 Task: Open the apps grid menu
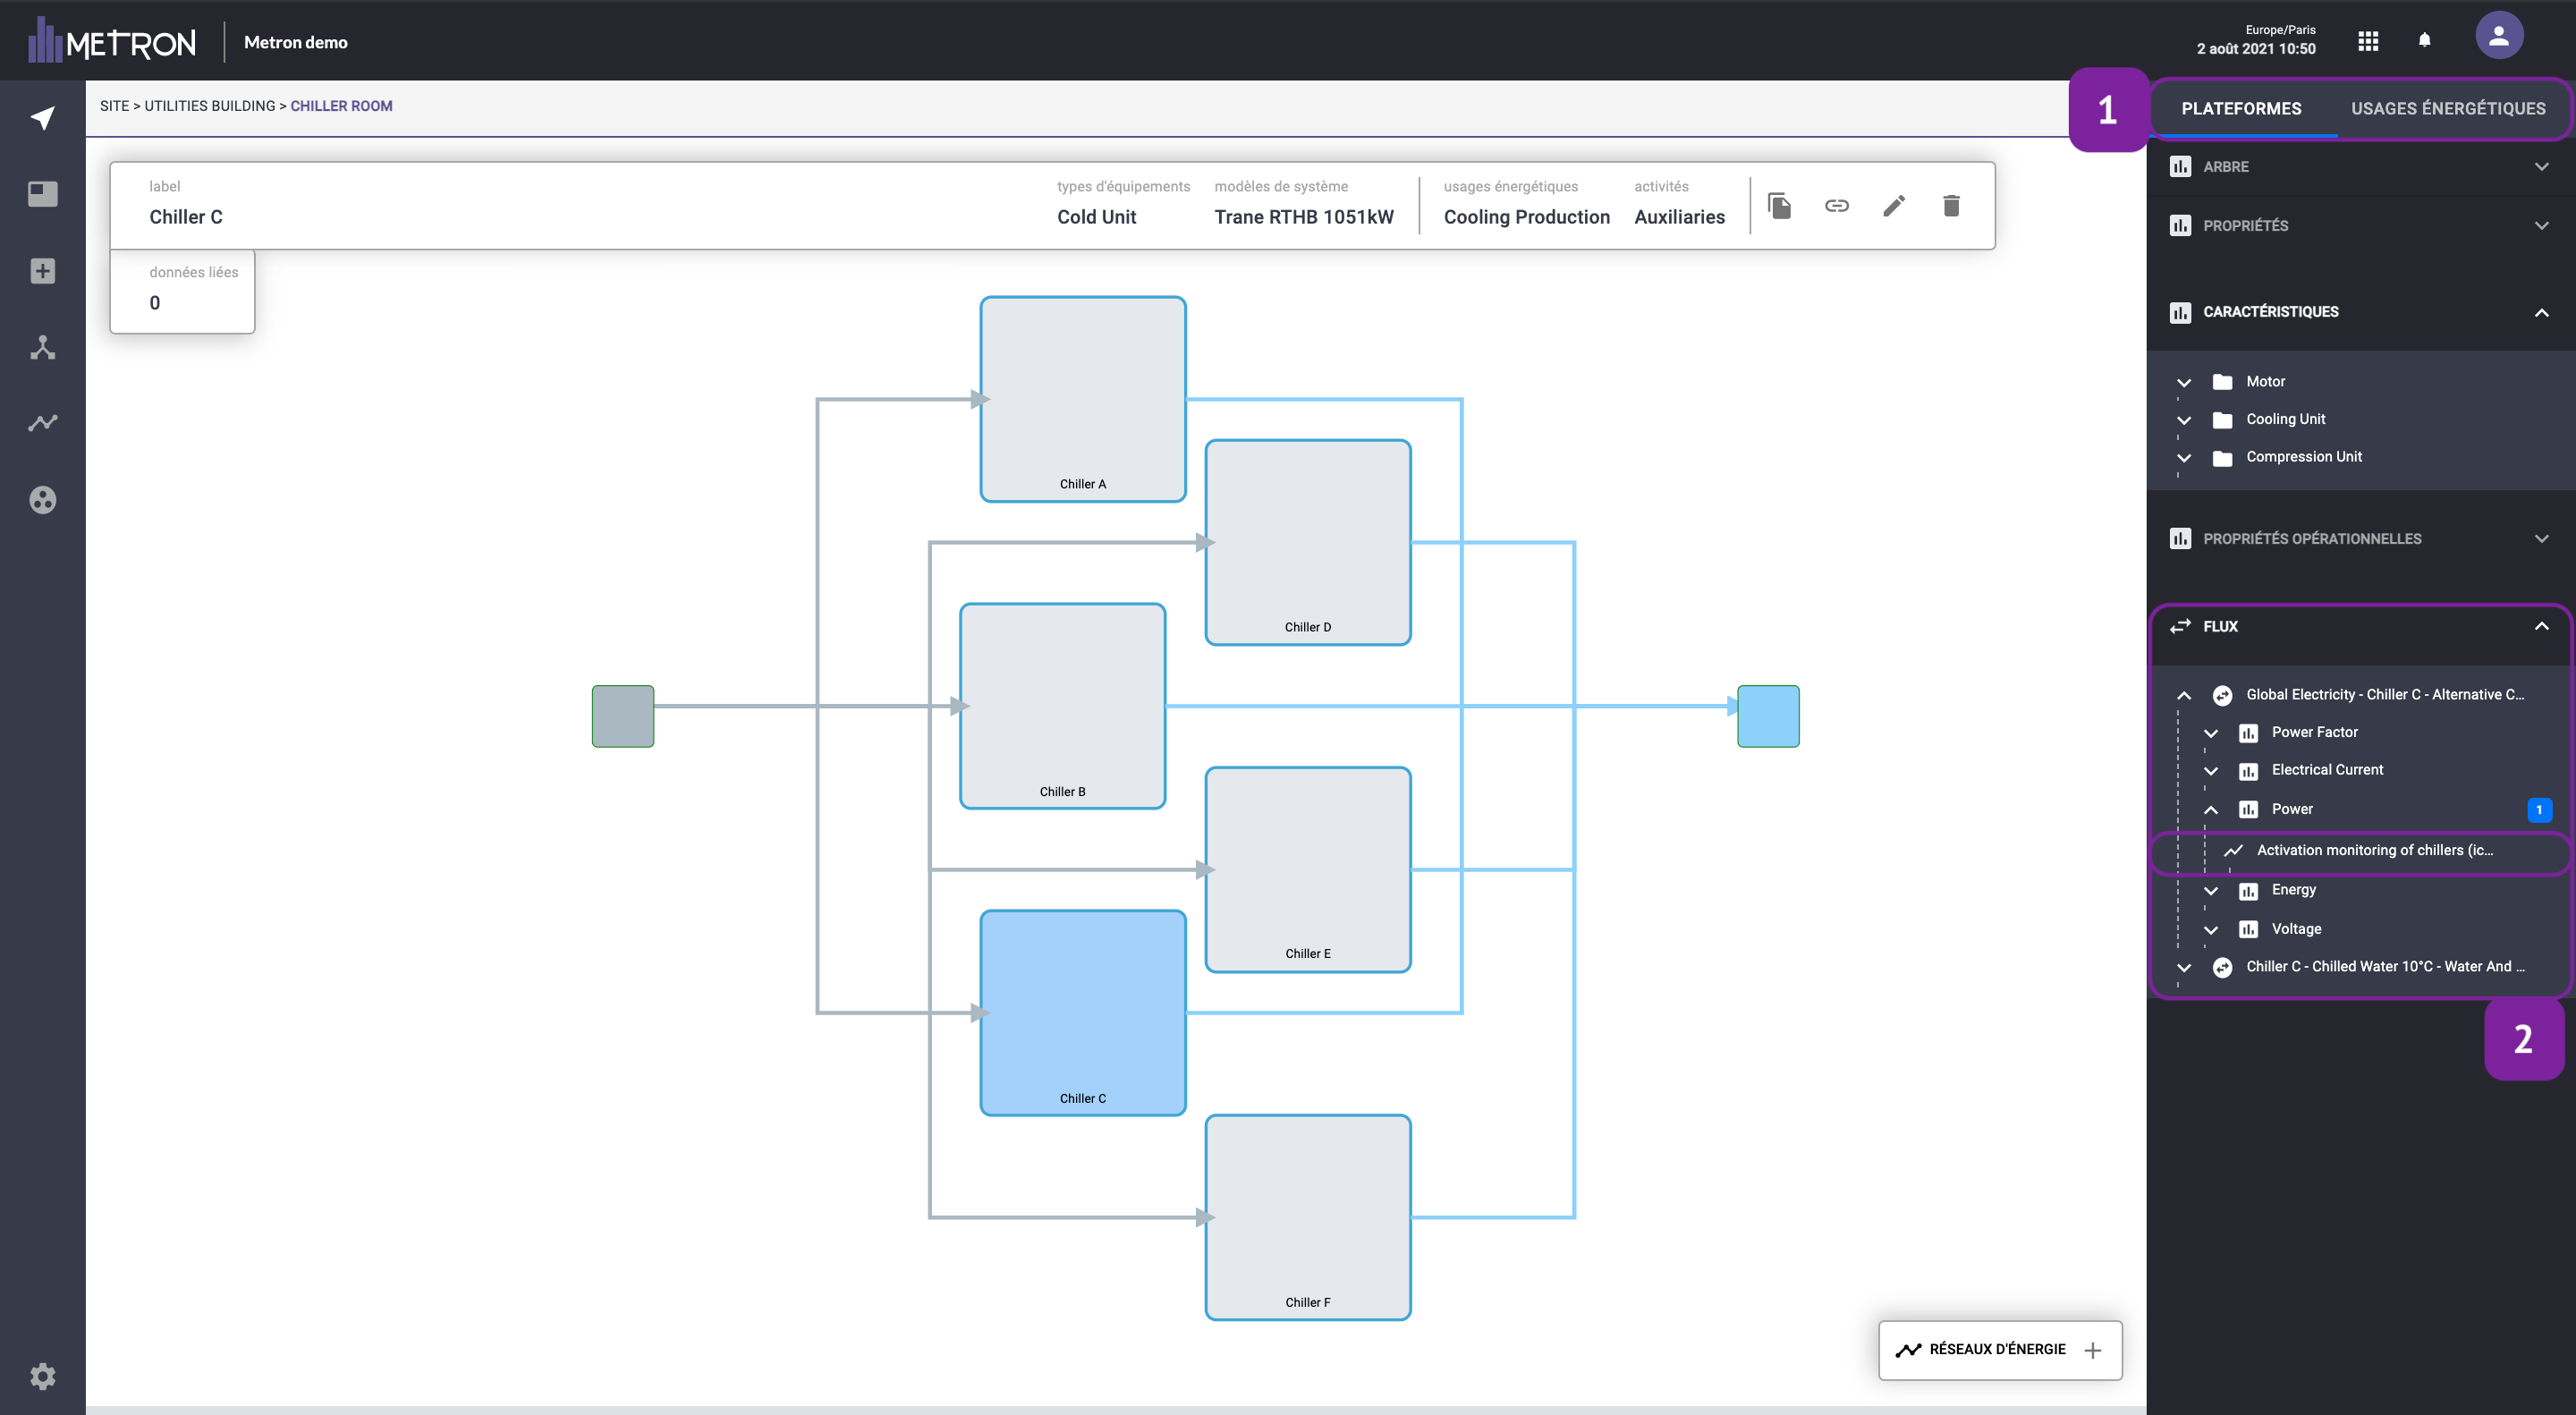click(x=2368, y=41)
